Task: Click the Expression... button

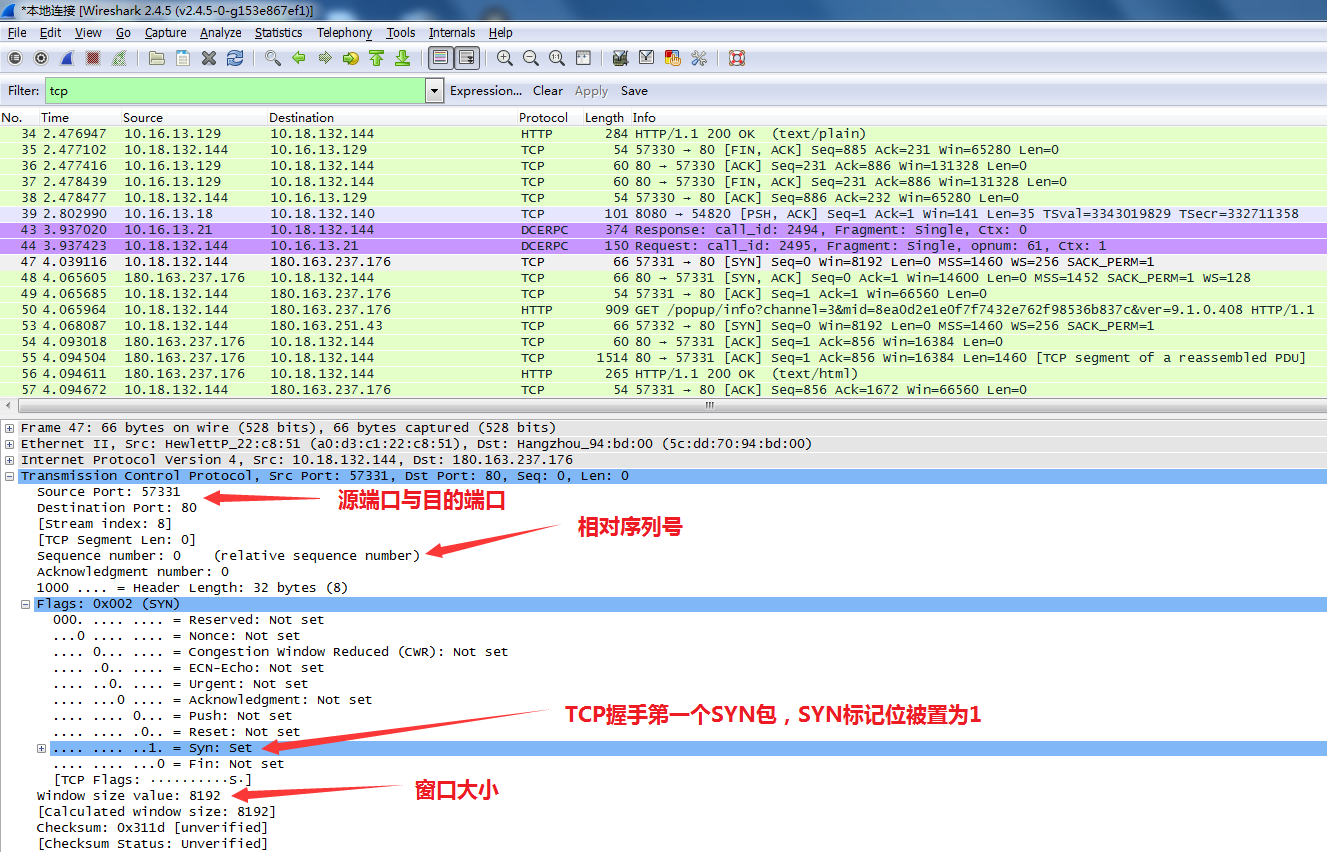Action: (x=486, y=91)
